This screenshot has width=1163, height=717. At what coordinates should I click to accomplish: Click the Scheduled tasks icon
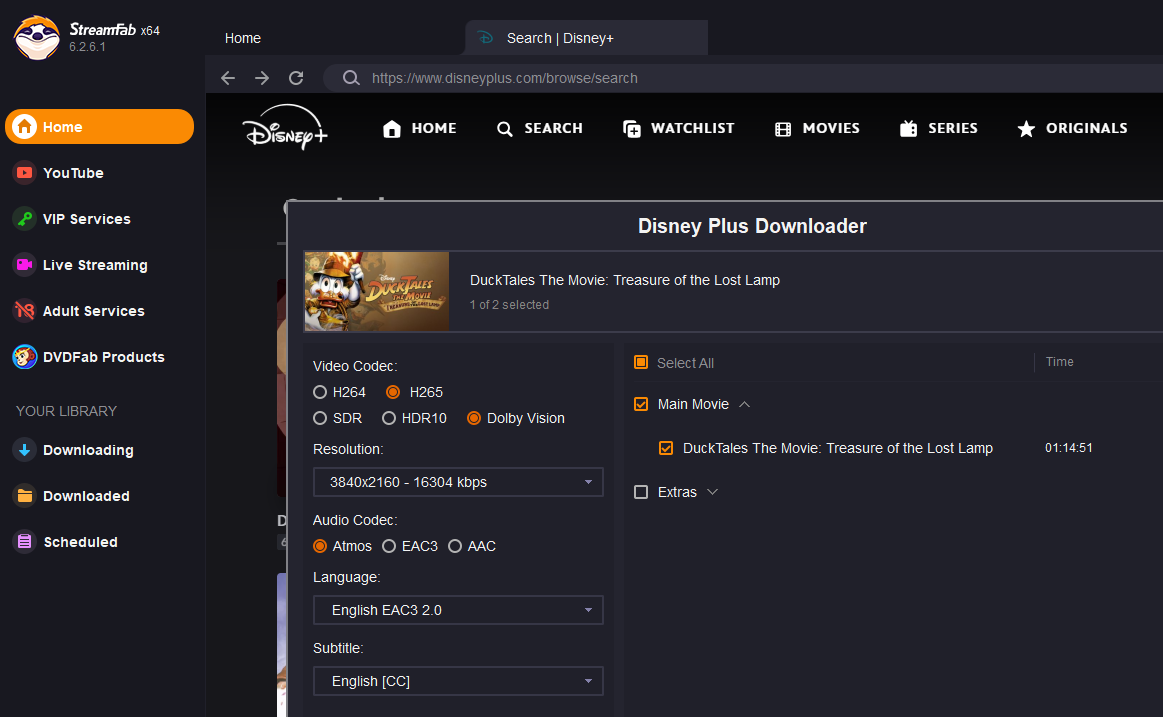24,542
